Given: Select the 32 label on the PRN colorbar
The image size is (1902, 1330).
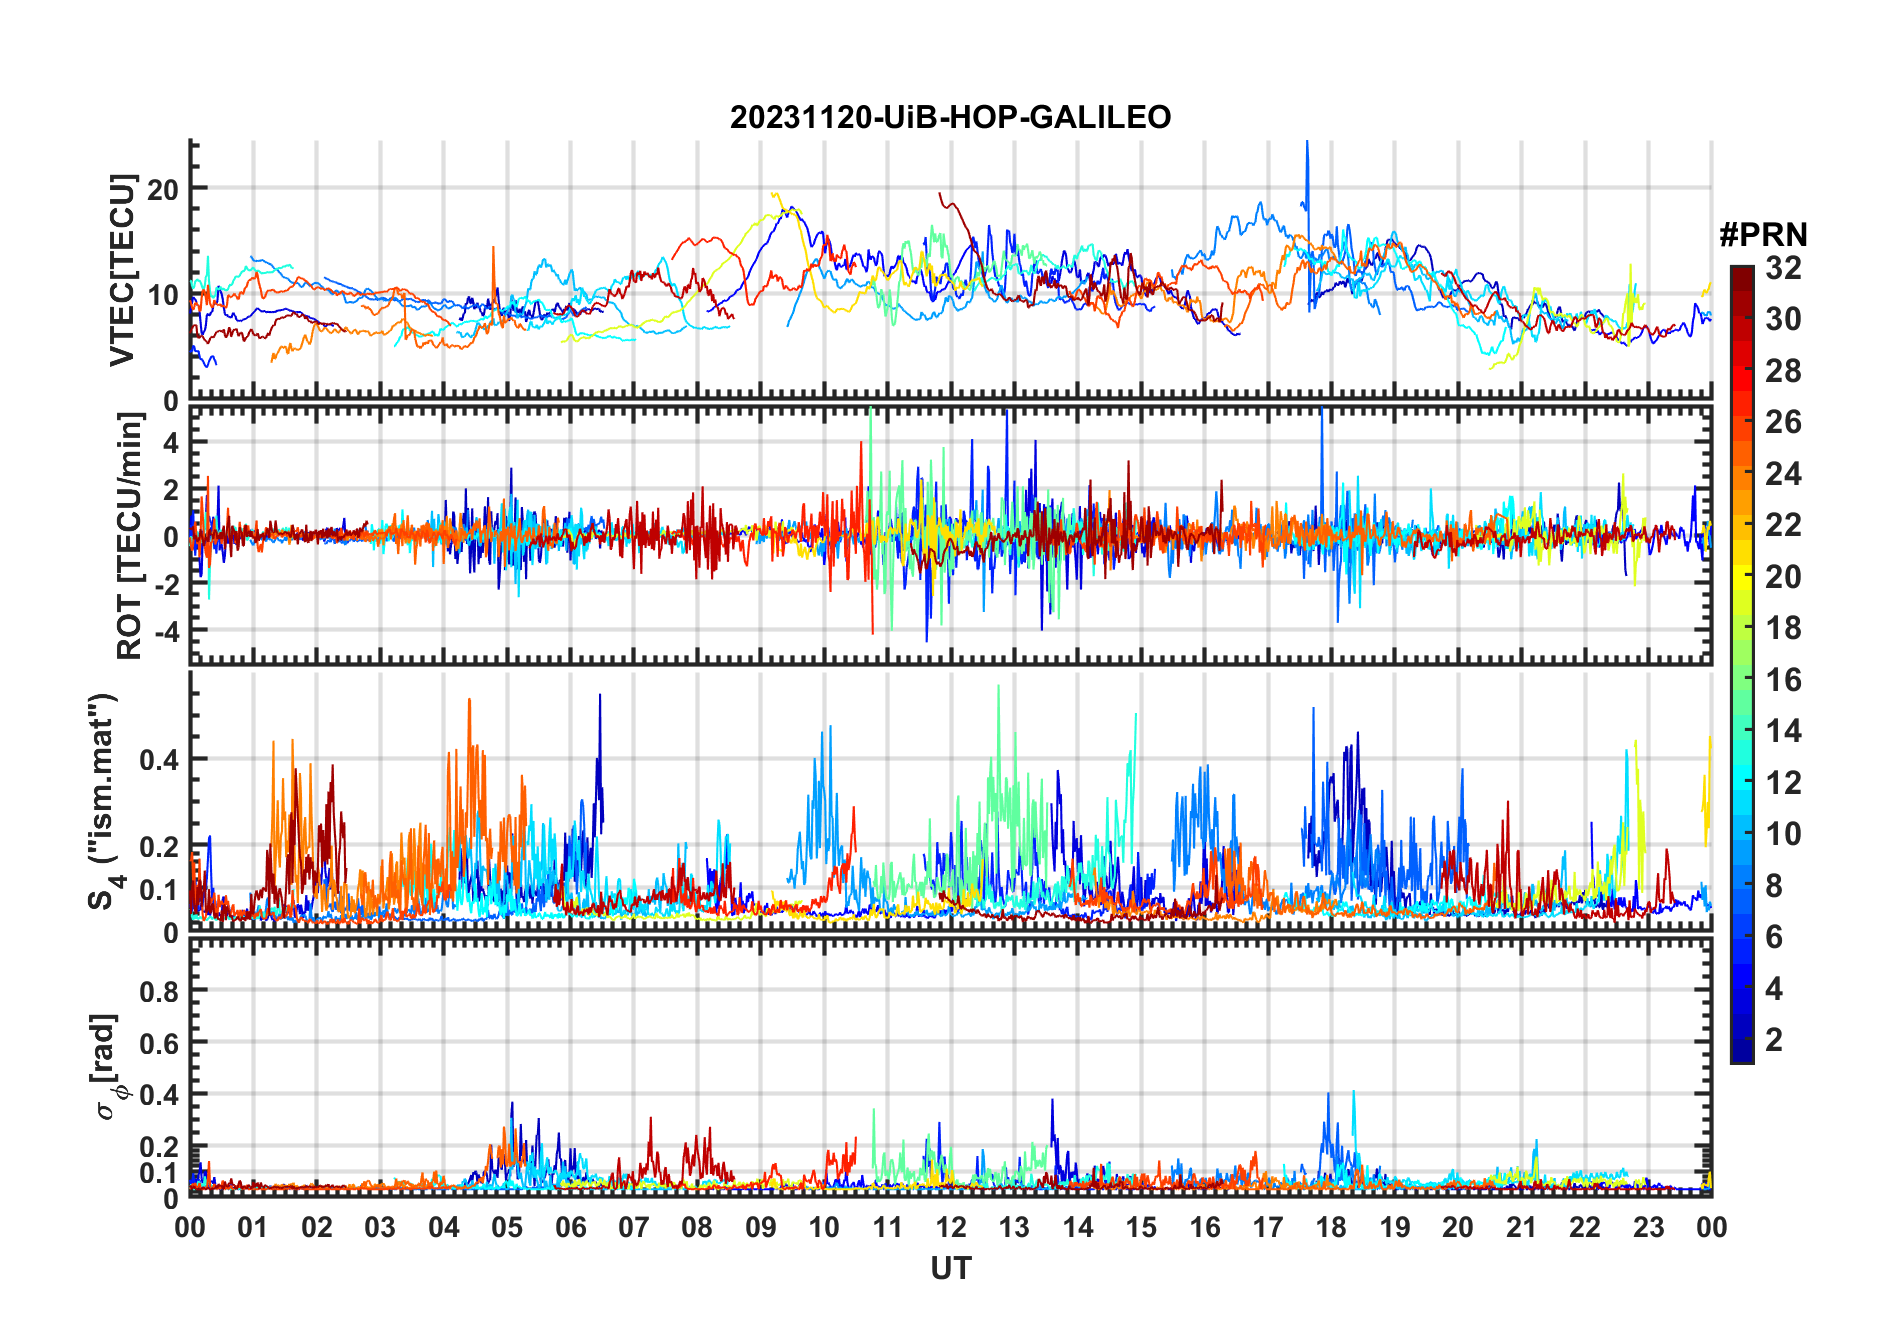Looking at the screenshot, I should (x=1783, y=268).
